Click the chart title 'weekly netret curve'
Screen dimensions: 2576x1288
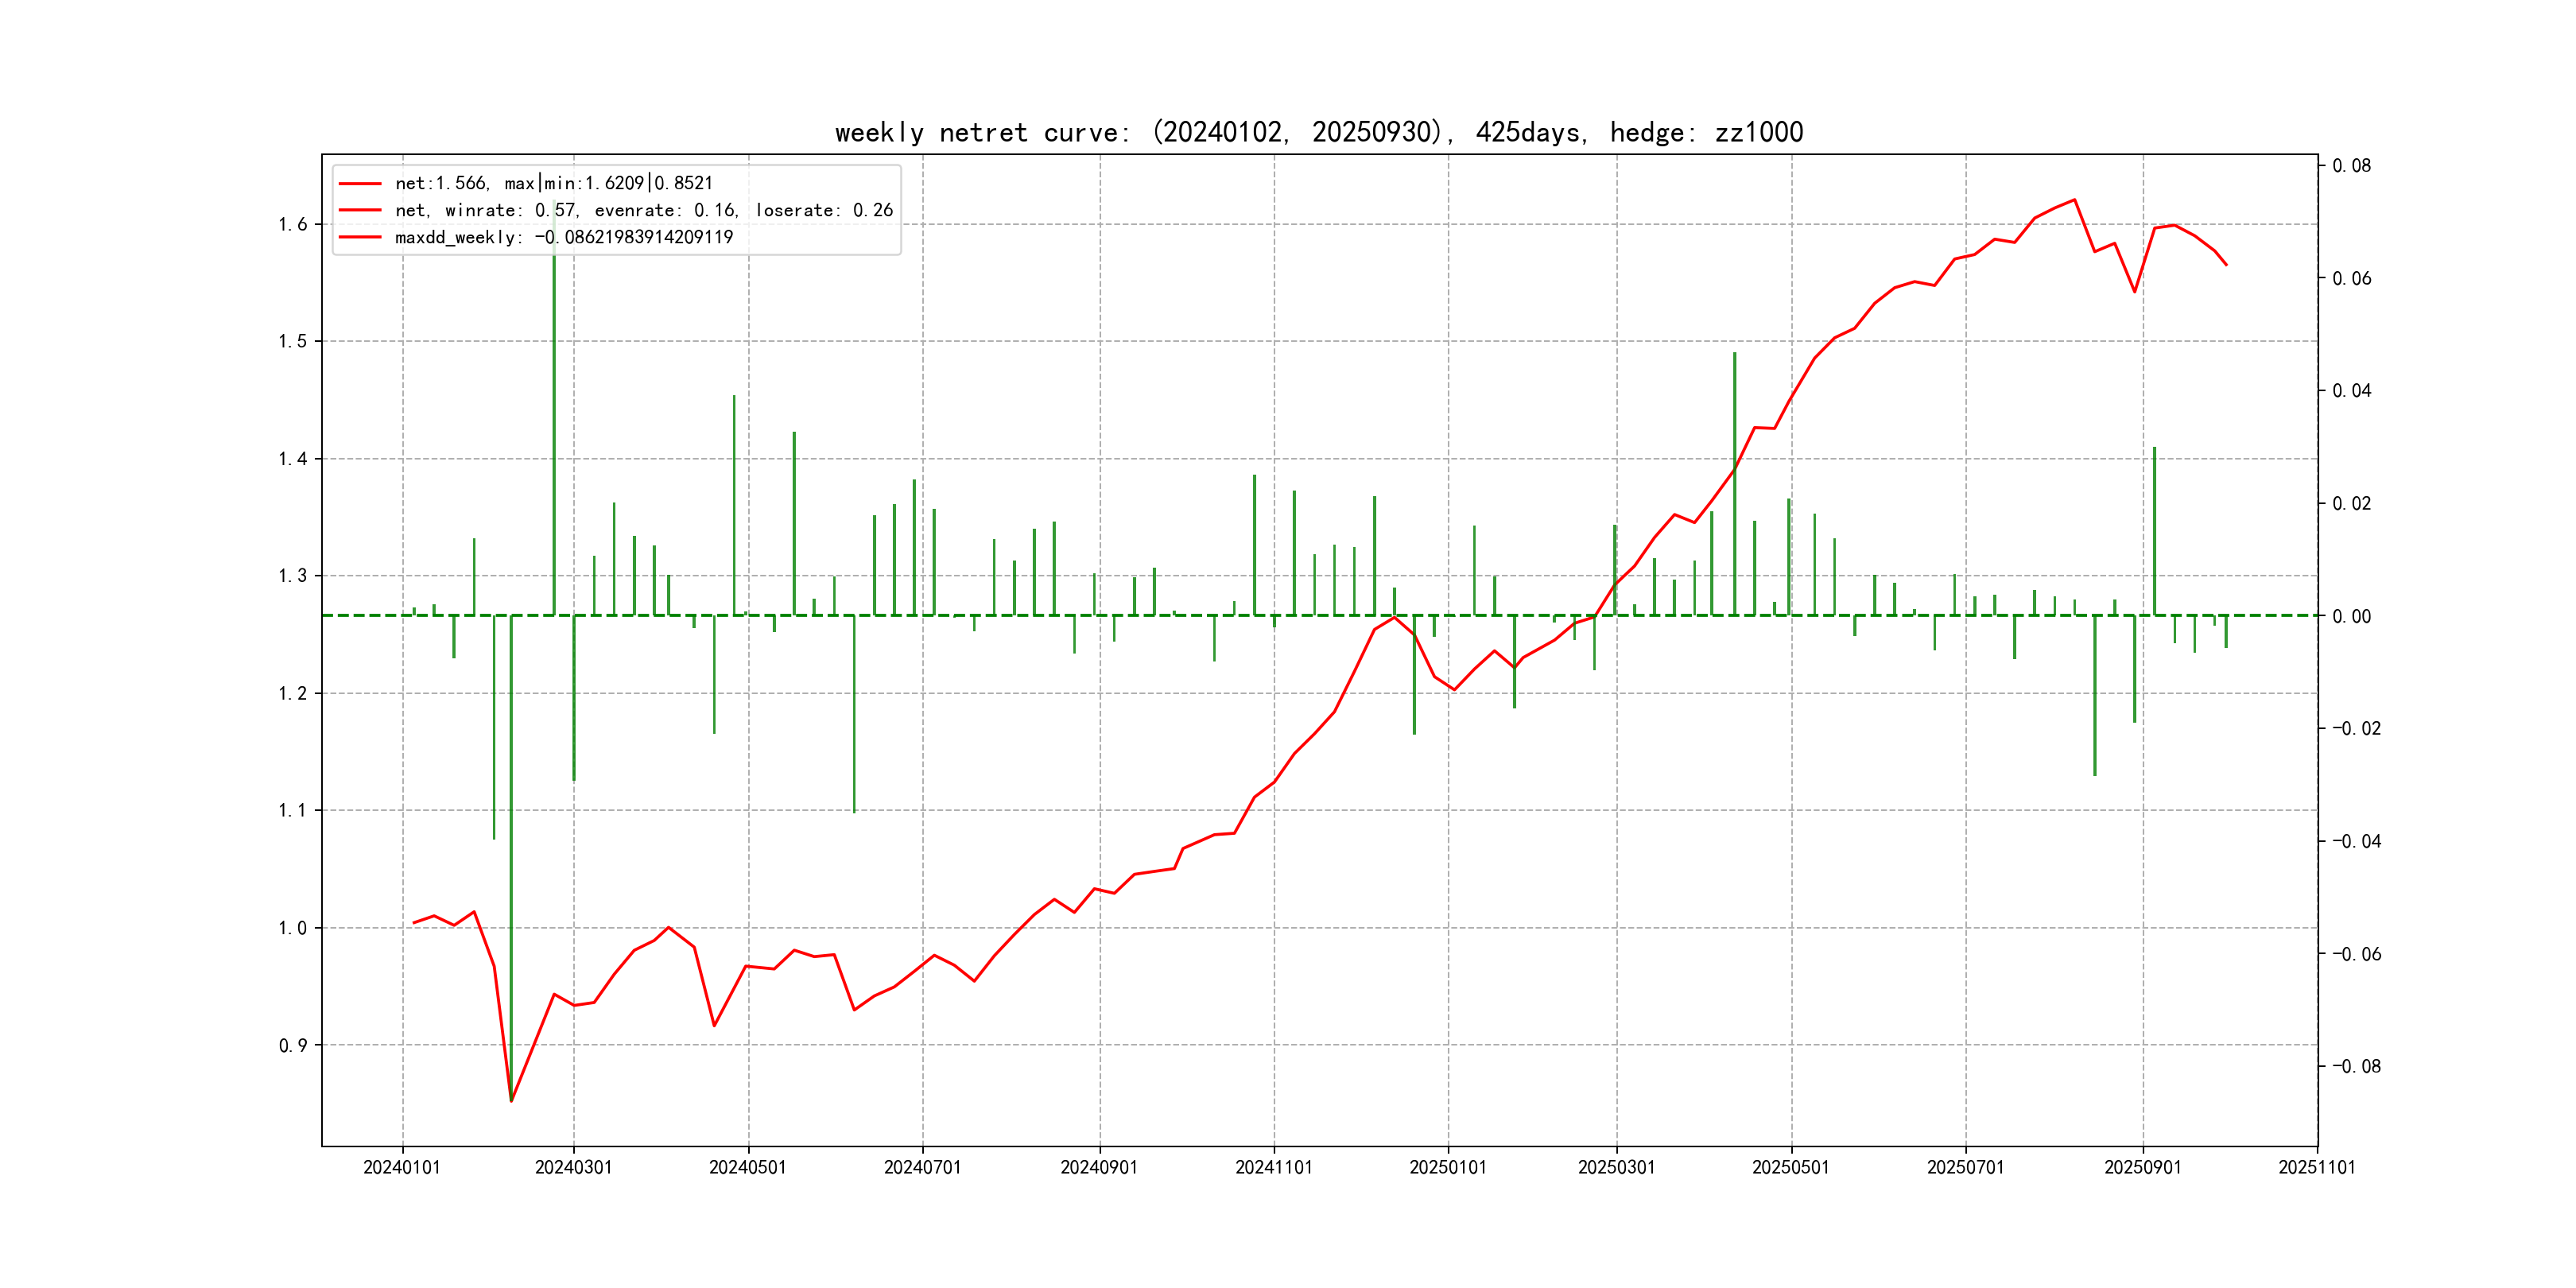1318,132
